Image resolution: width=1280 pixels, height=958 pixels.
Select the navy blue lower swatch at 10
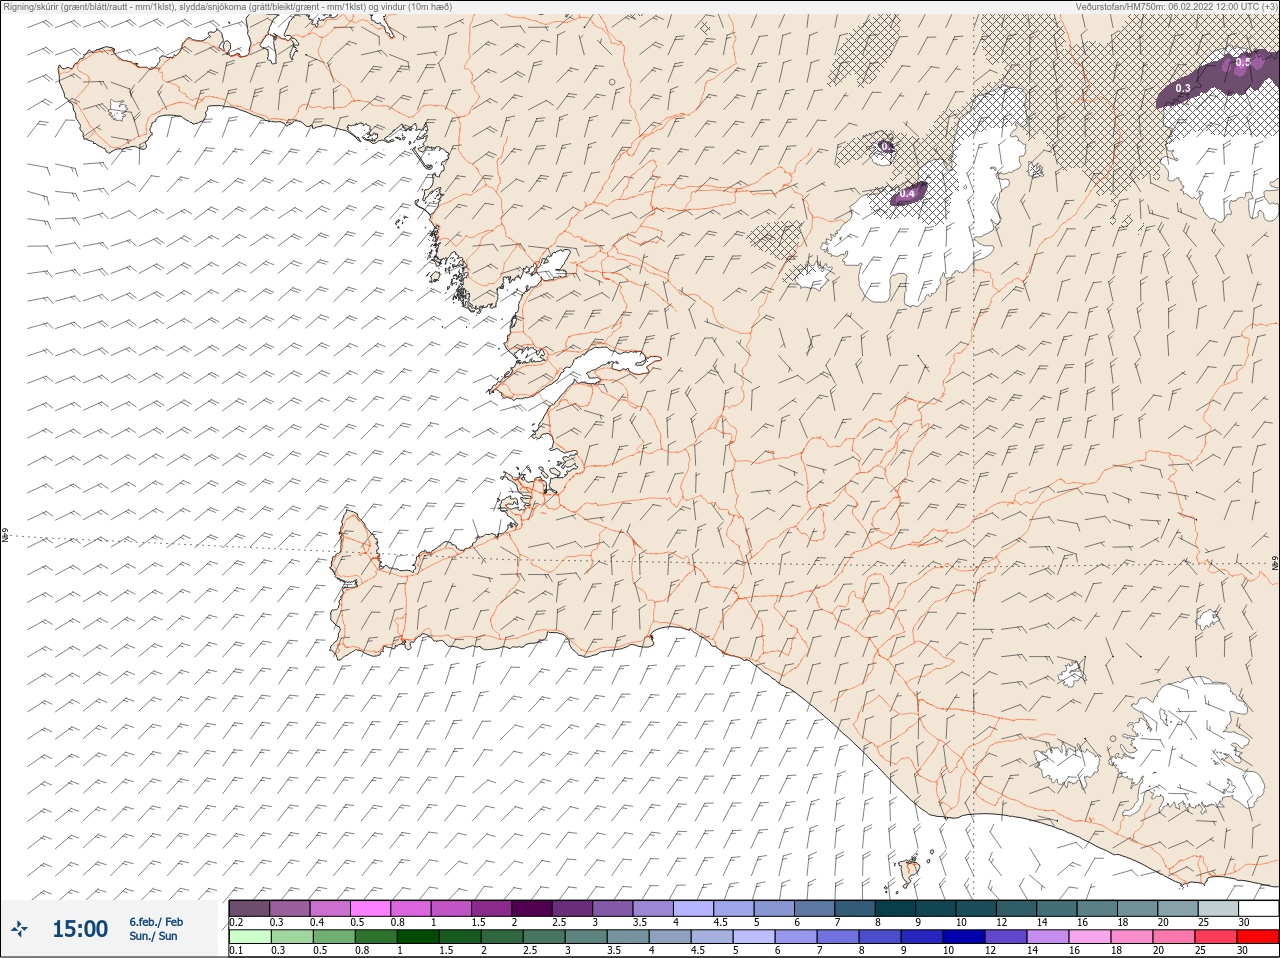point(964,936)
